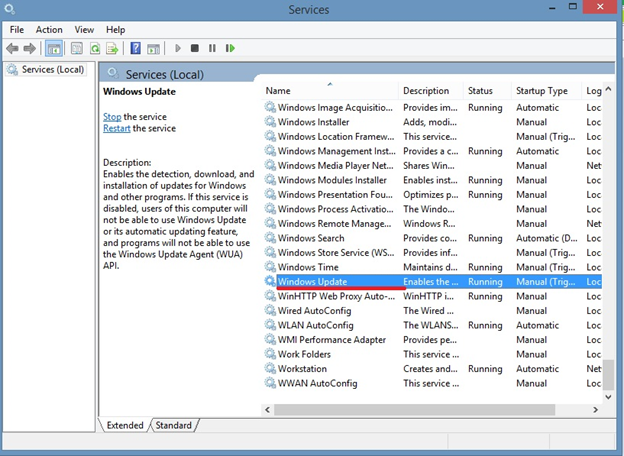Click the Restart Service icon
This screenshot has width=624, height=456.
click(x=230, y=49)
